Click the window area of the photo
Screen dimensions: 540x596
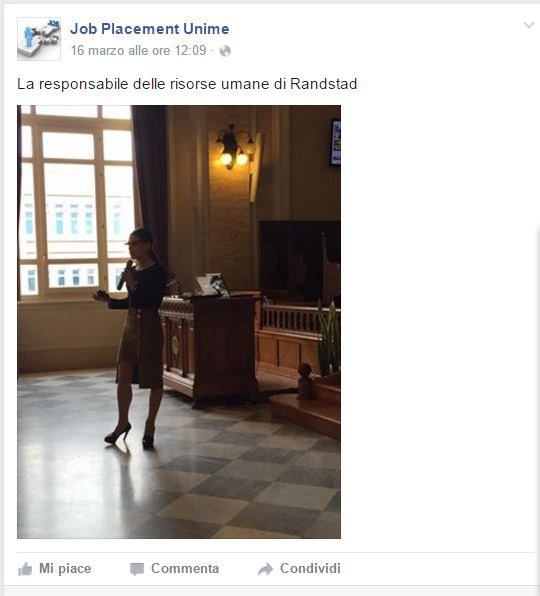coord(76,201)
